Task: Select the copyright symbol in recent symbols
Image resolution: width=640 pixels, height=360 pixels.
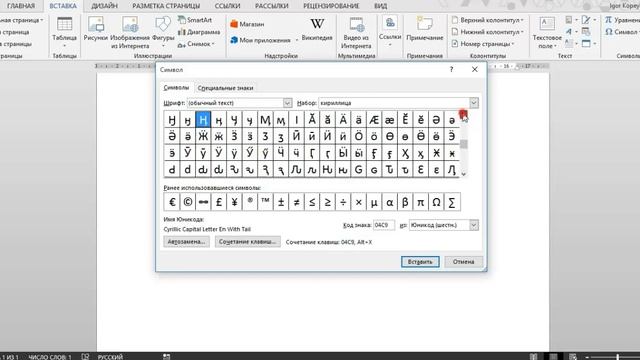Action: pyautogui.click(x=187, y=202)
